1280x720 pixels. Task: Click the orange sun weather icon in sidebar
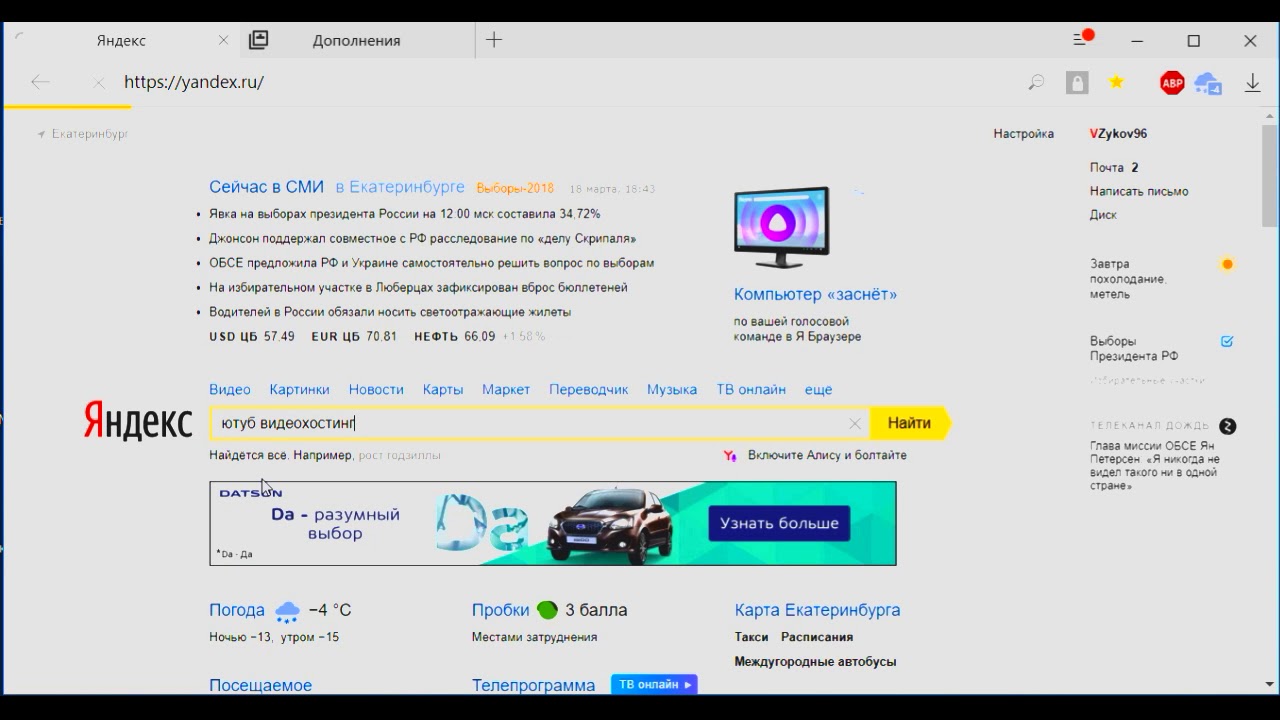(x=1228, y=264)
